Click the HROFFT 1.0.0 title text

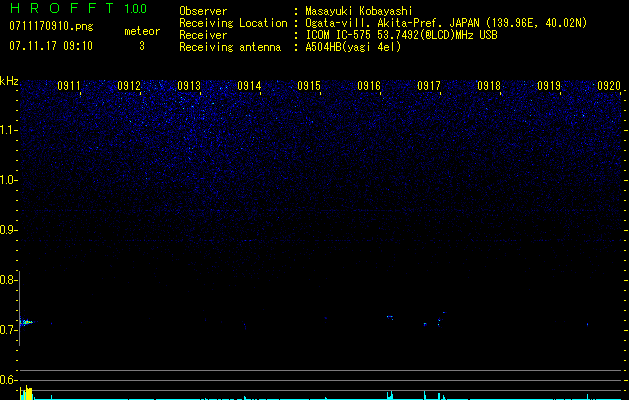click(78, 8)
